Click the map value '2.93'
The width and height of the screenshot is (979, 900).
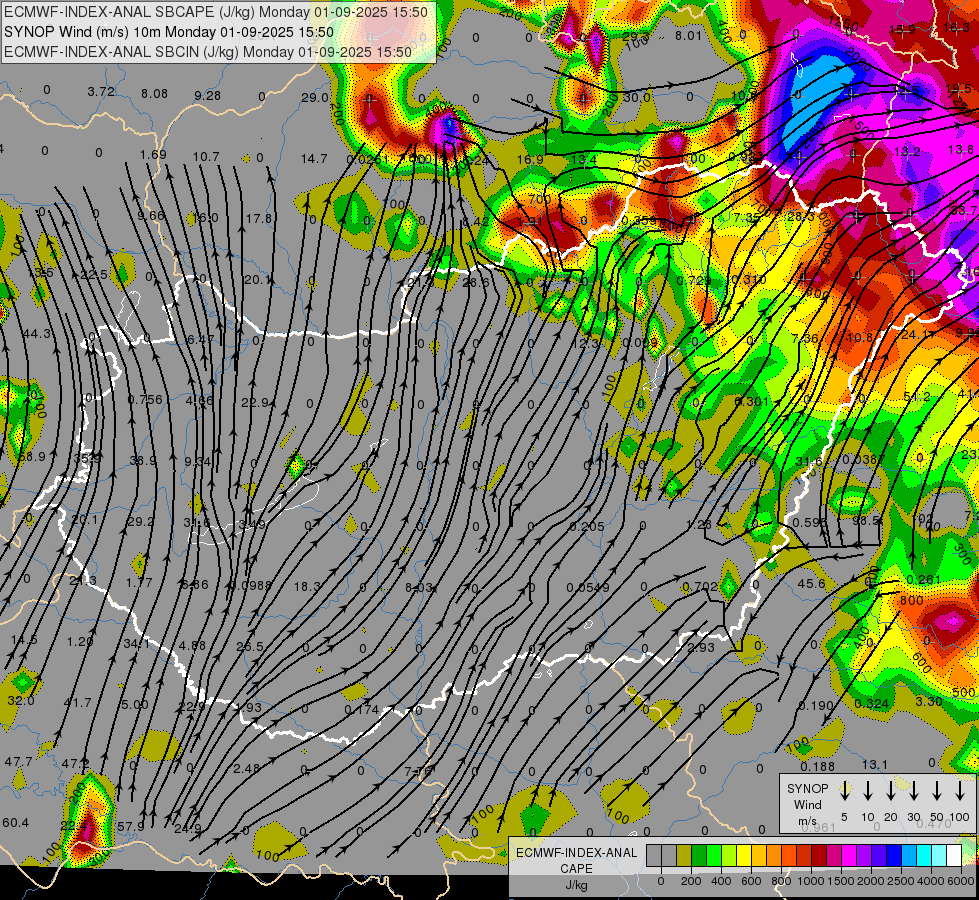[701, 648]
